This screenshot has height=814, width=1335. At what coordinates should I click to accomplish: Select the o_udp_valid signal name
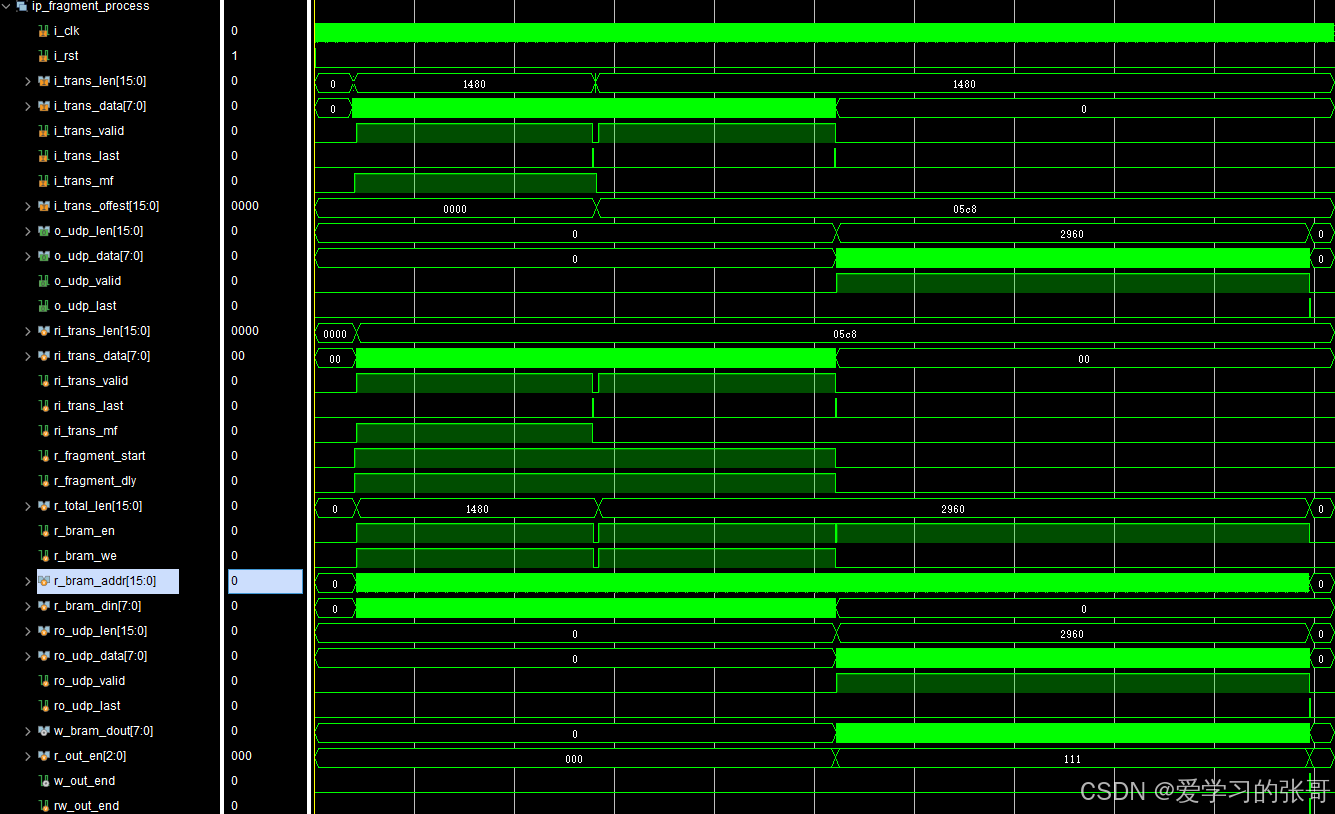(87, 281)
